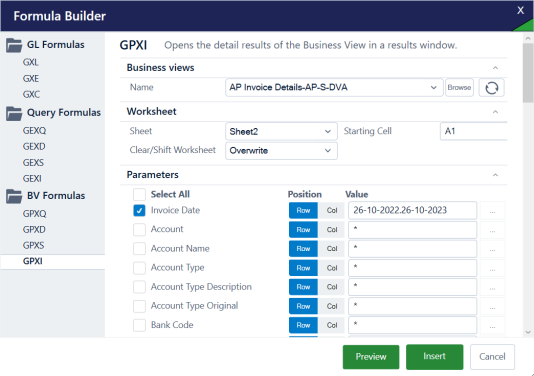This screenshot has width=534, height=376.
Task: Click the scrollbar up arrow
Action: pyautogui.click(x=528, y=38)
